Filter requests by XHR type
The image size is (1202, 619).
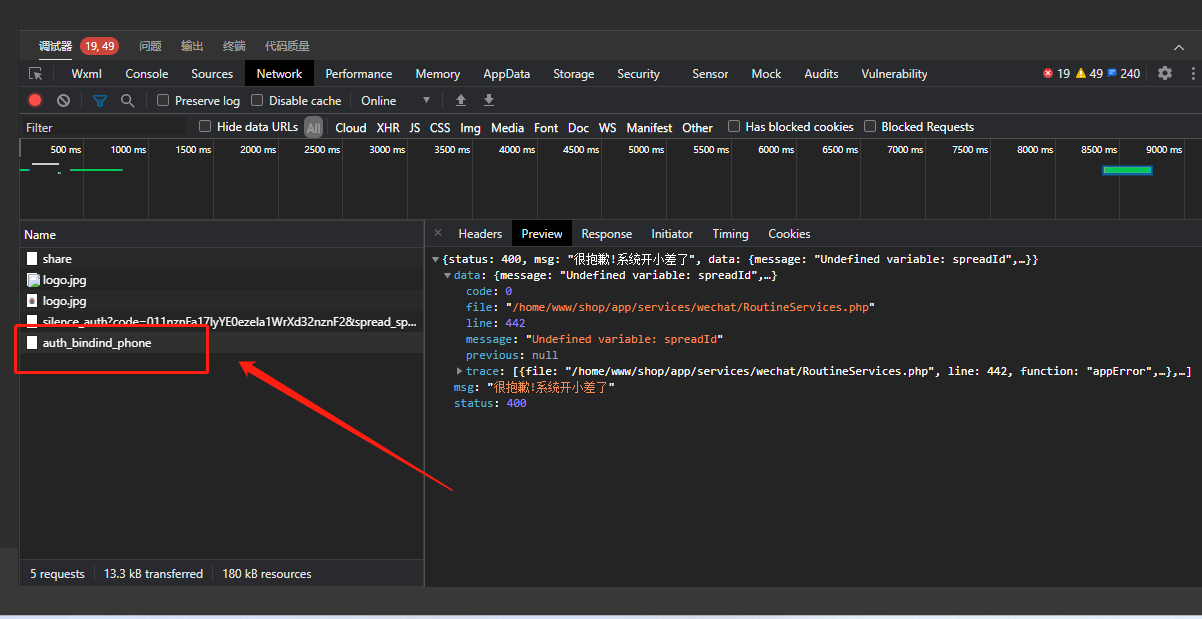tap(388, 127)
